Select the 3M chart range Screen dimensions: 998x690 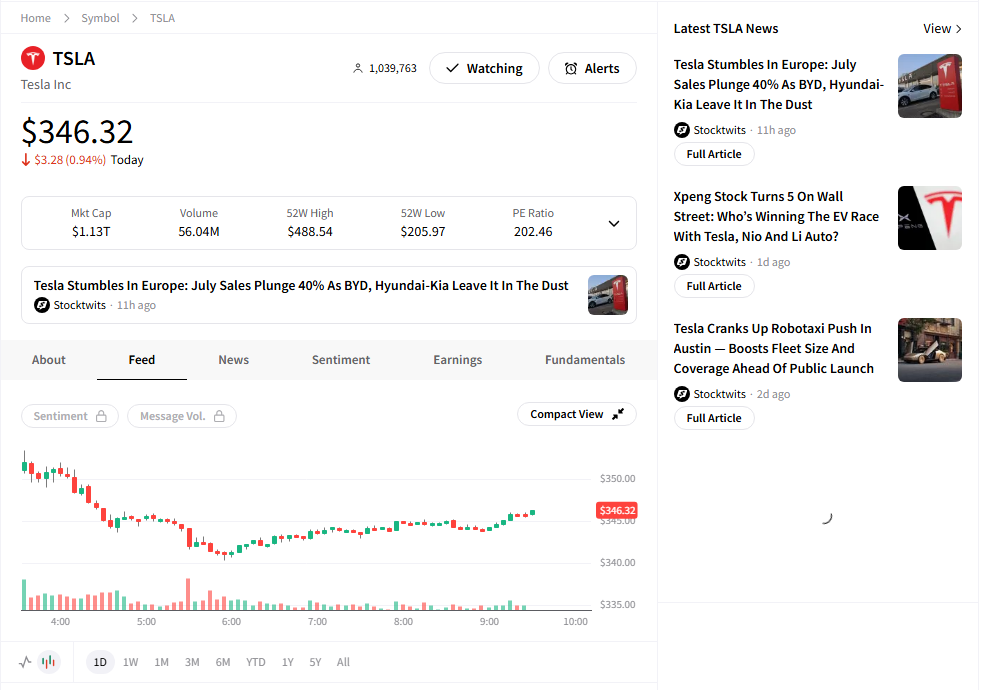(x=192, y=662)
